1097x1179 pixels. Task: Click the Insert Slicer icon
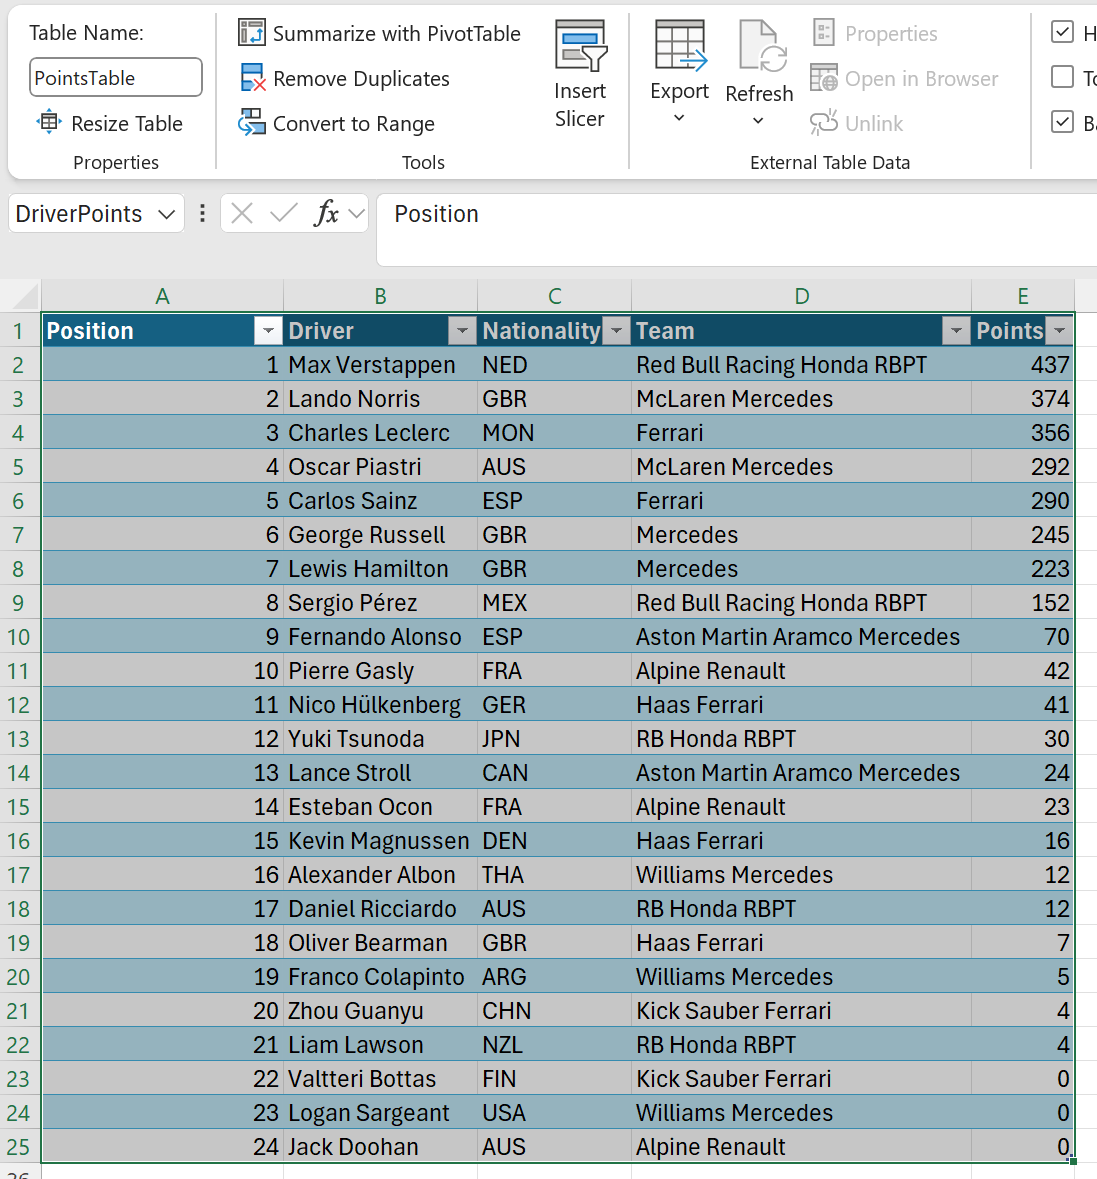point(580,46)
